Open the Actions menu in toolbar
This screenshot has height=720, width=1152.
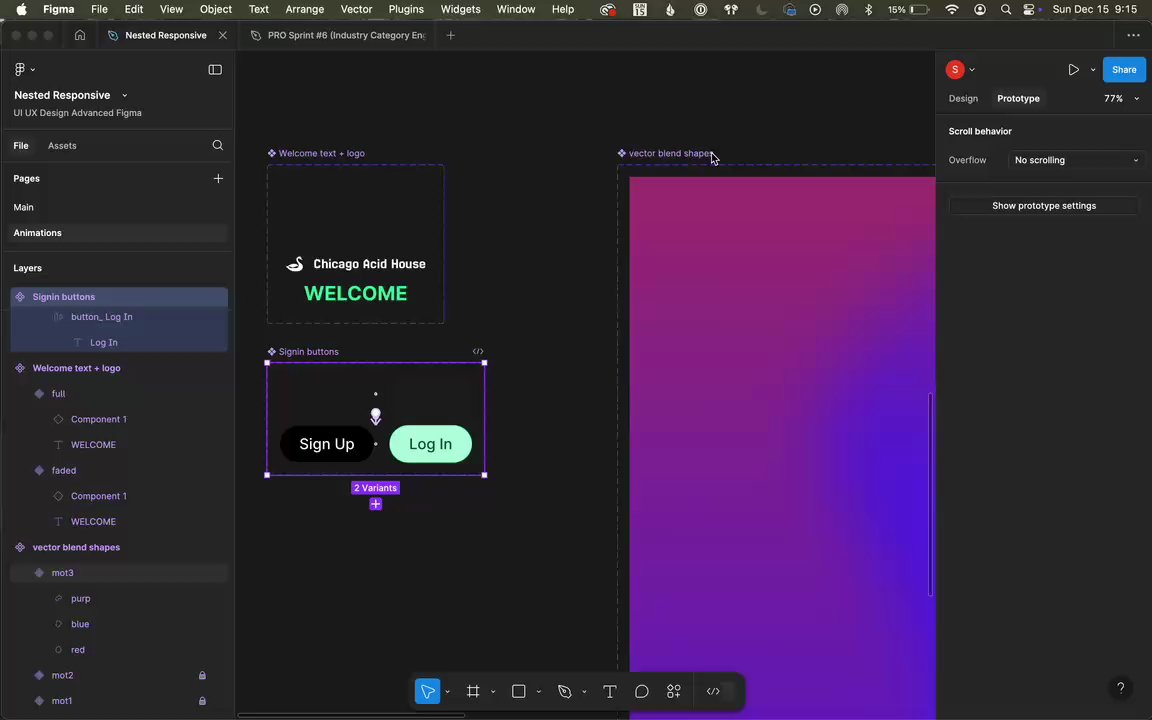(x=674, y=691)
